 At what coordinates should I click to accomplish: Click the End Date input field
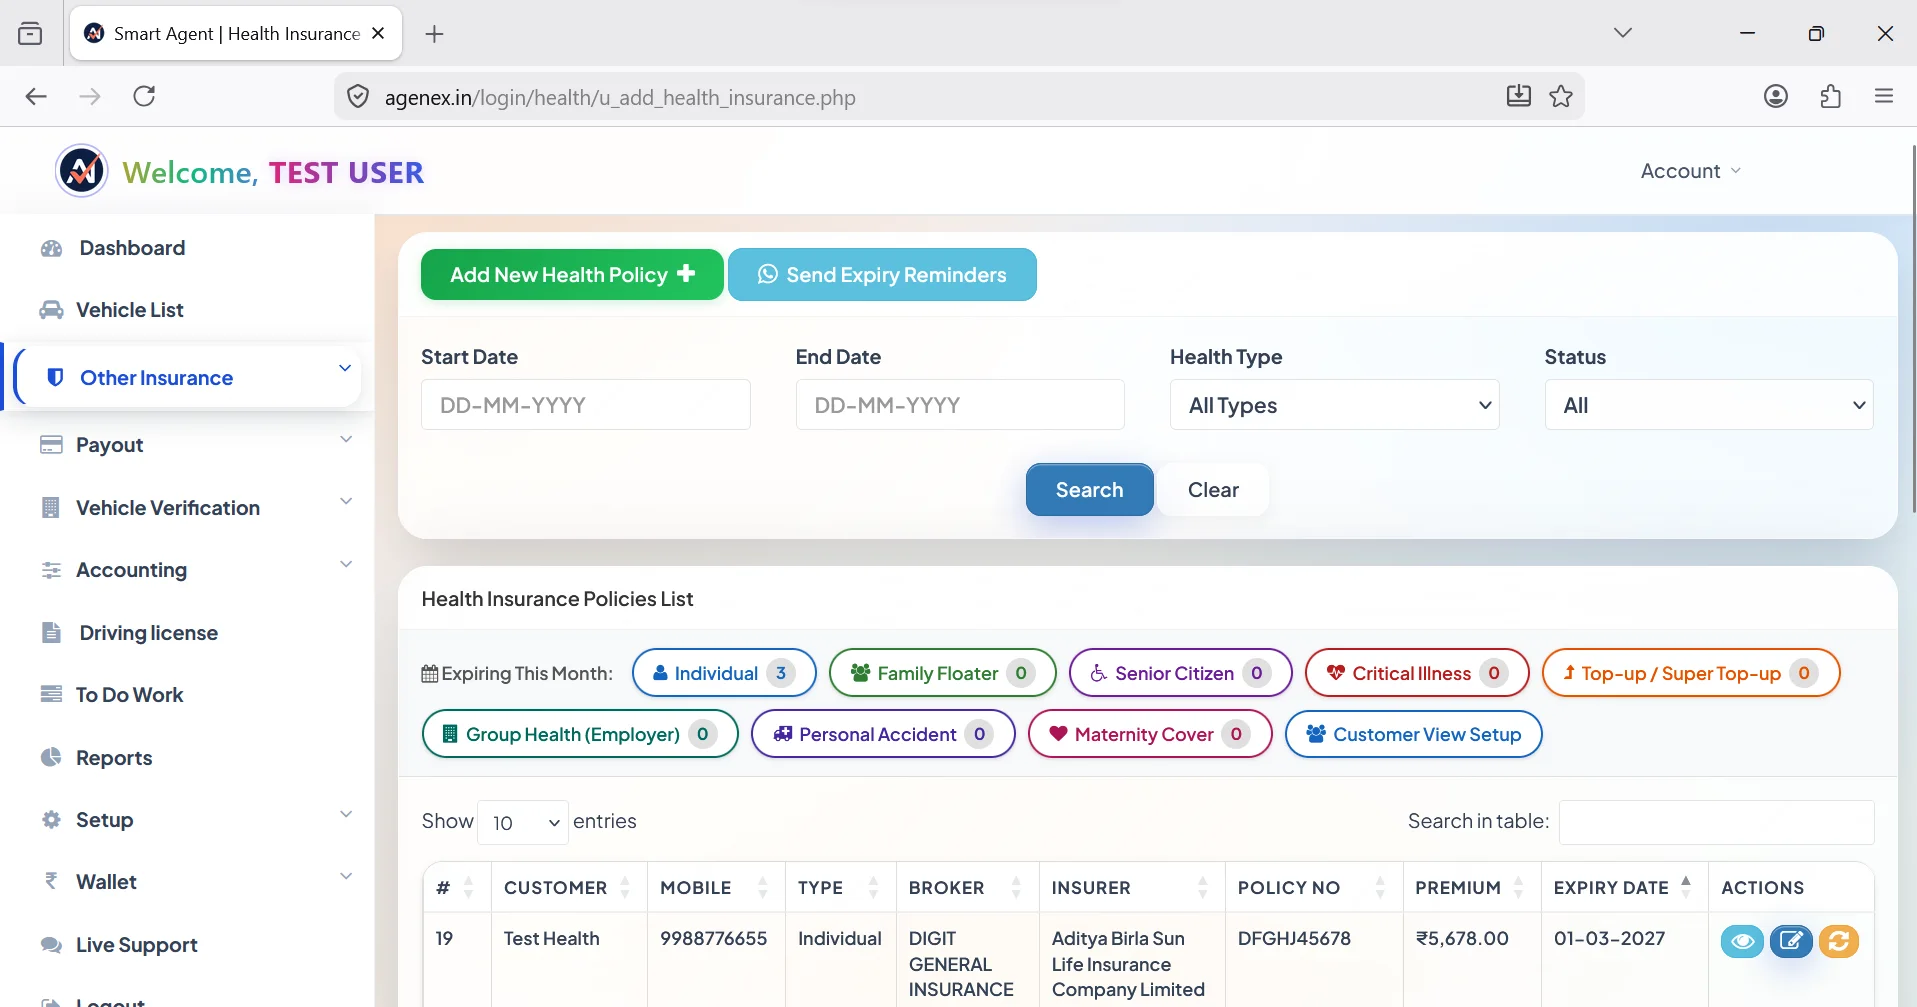960,405
